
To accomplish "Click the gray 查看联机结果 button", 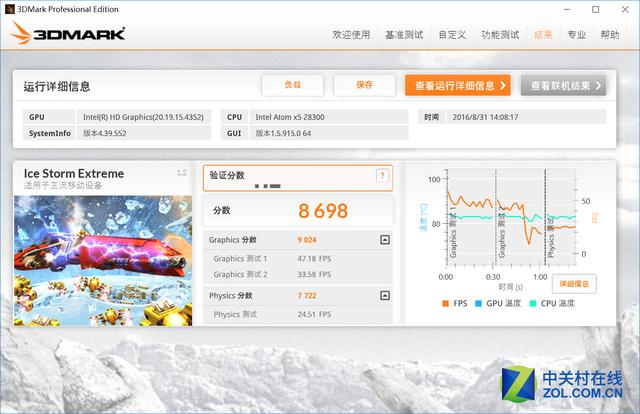I will (563, 85).
